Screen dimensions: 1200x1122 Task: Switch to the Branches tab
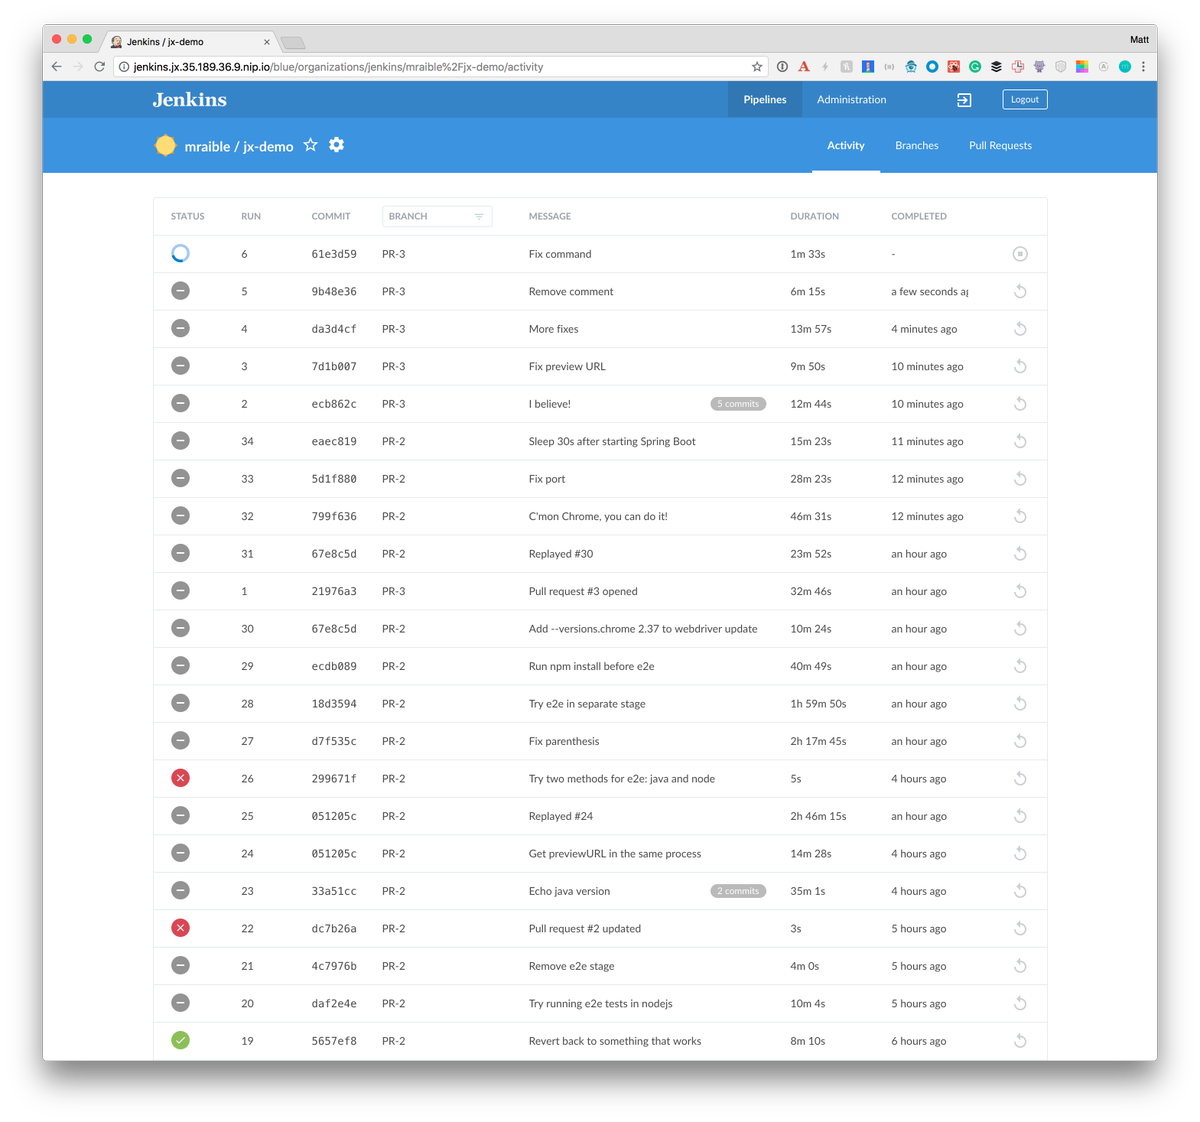coord(917,145)
